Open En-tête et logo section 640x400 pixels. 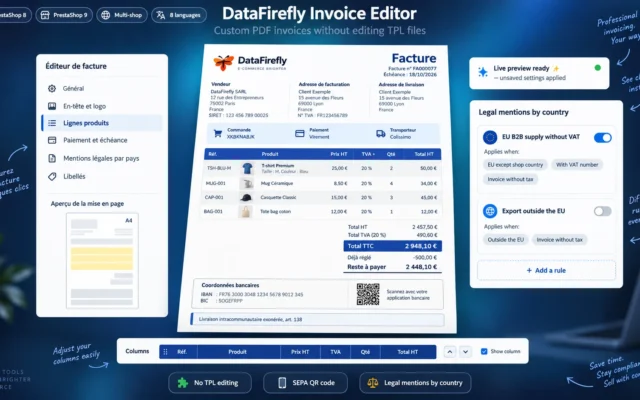tap(102, 106)
